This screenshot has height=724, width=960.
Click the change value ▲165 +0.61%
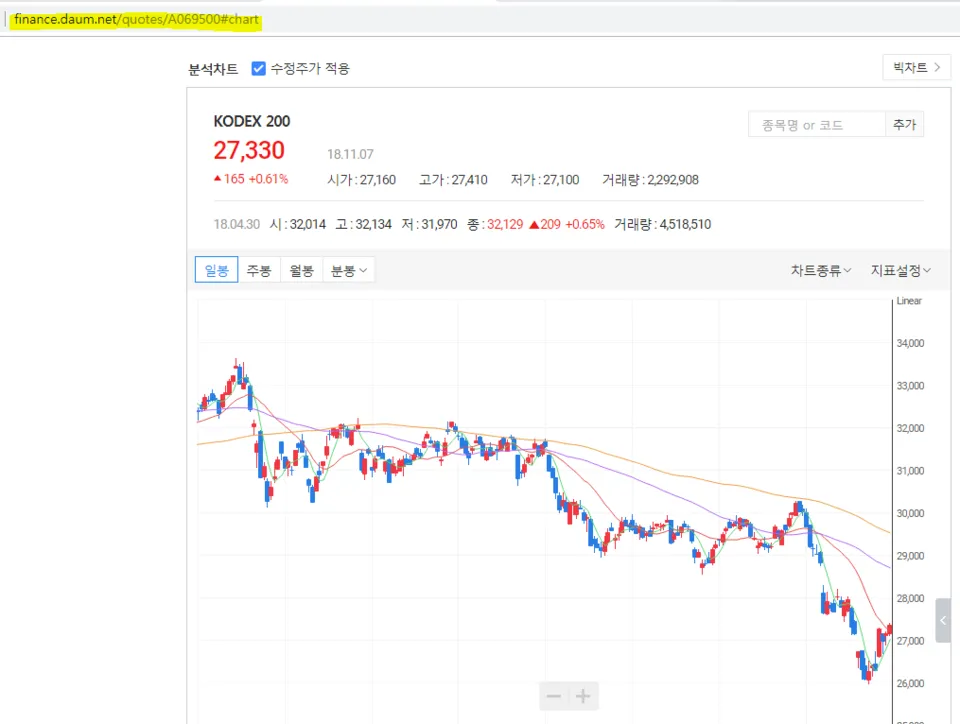(250, 179)
